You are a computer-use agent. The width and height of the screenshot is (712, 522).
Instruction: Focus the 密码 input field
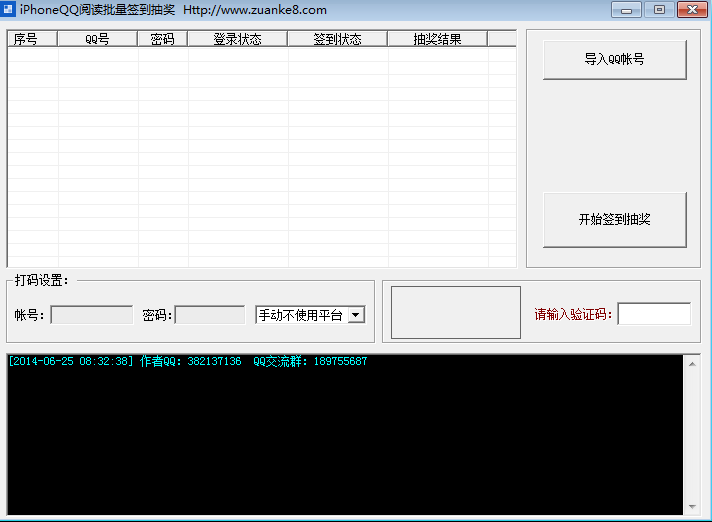tap(210, 315)
